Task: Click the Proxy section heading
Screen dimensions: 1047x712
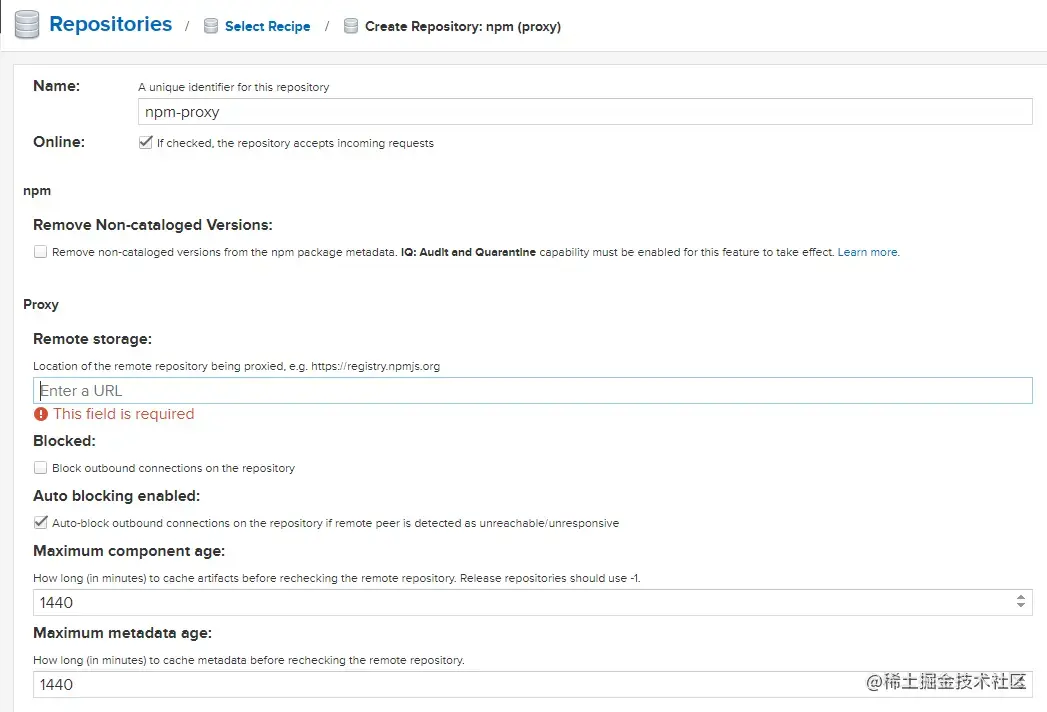Action: click(x=41, y=304)
